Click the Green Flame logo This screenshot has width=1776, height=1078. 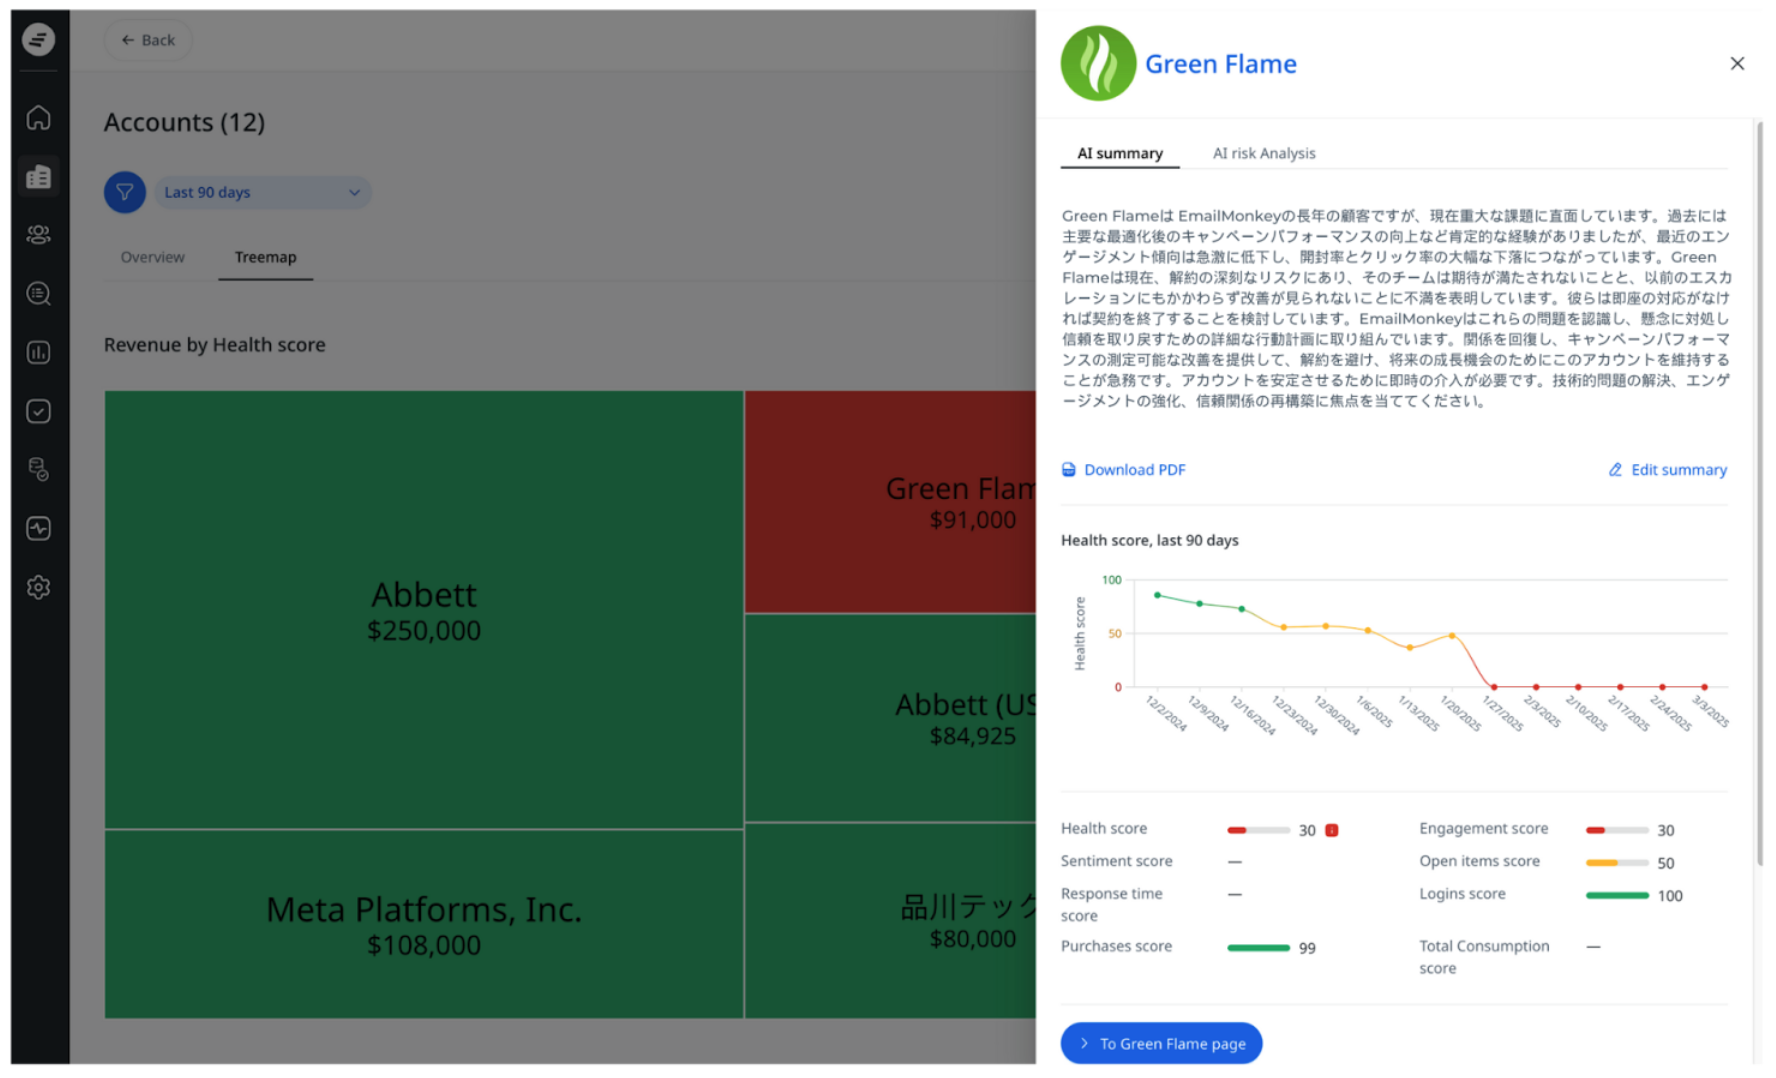coord(1098,63)
